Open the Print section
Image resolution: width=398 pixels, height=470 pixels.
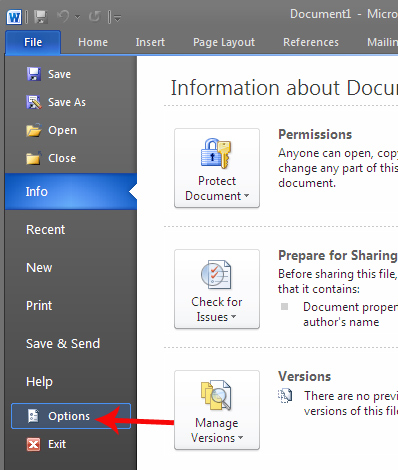coord(39,306)
